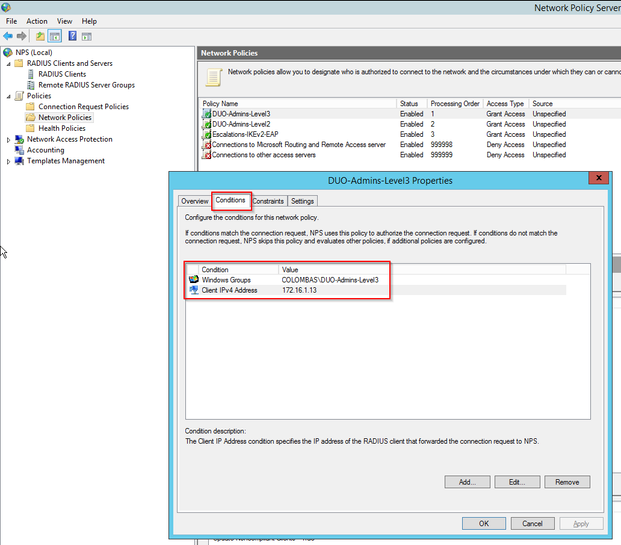This screenshot has height=545, width=621.
Task: Select value COLOMBAS\DUO-Admins-Level3
Action: 330,280
